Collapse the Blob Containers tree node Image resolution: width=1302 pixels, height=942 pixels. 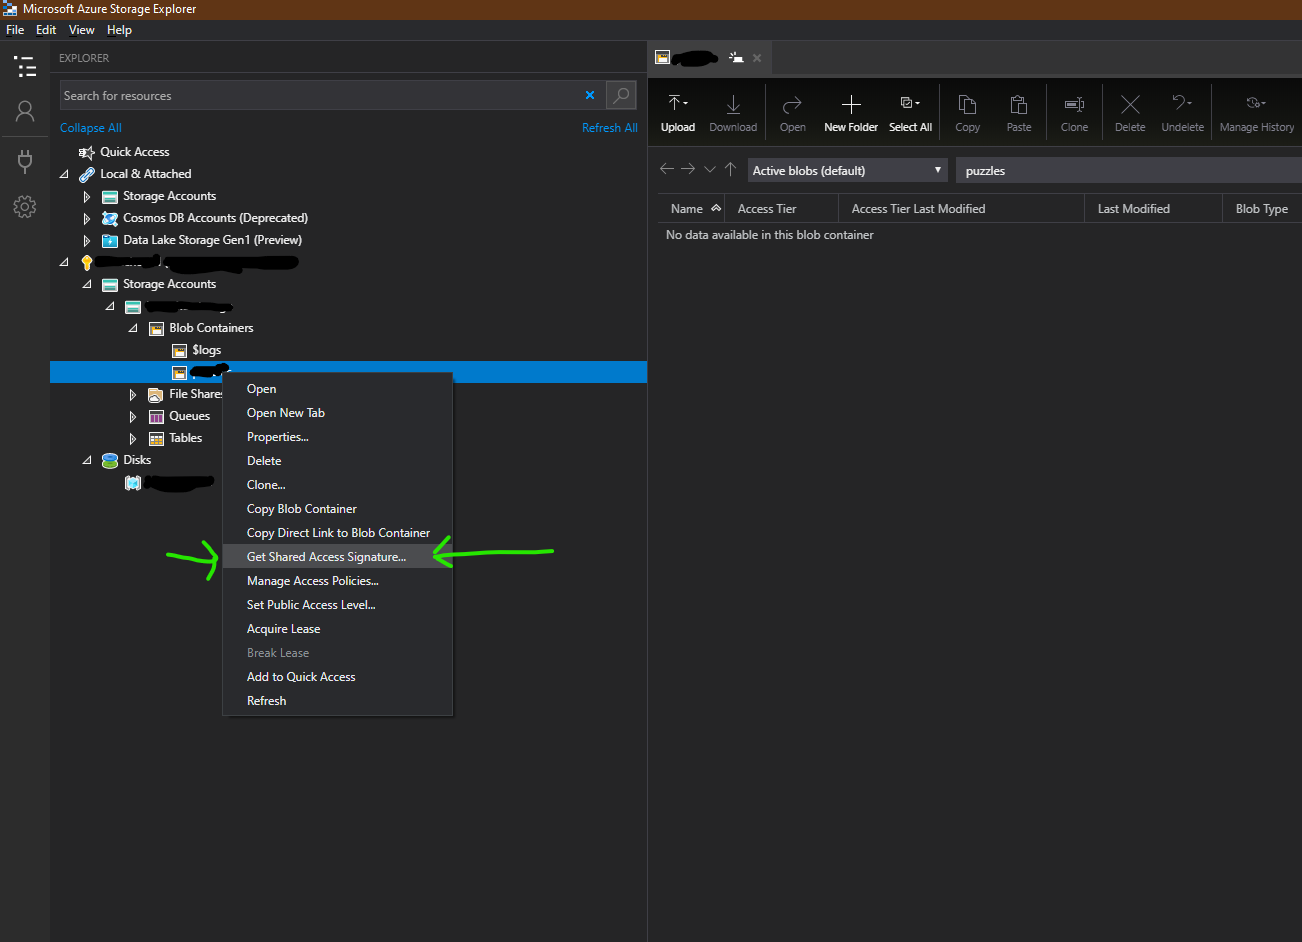(x=133, y=328)
